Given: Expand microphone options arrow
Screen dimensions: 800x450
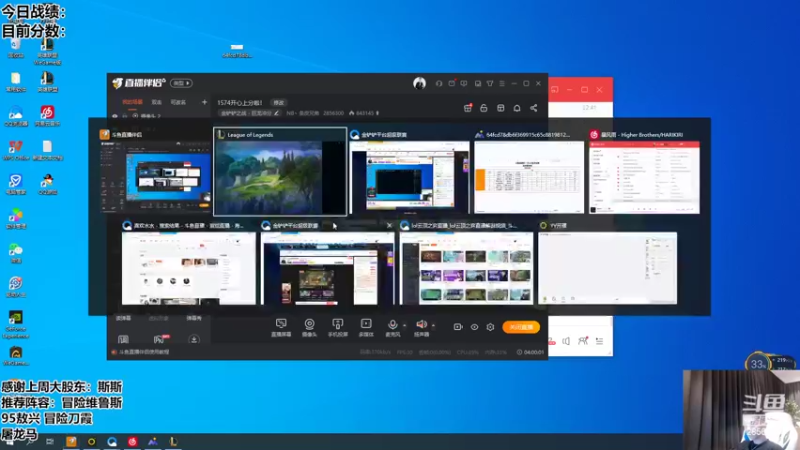Looking at the screenshot, I should pyautogui.click(x=405, y=325).
